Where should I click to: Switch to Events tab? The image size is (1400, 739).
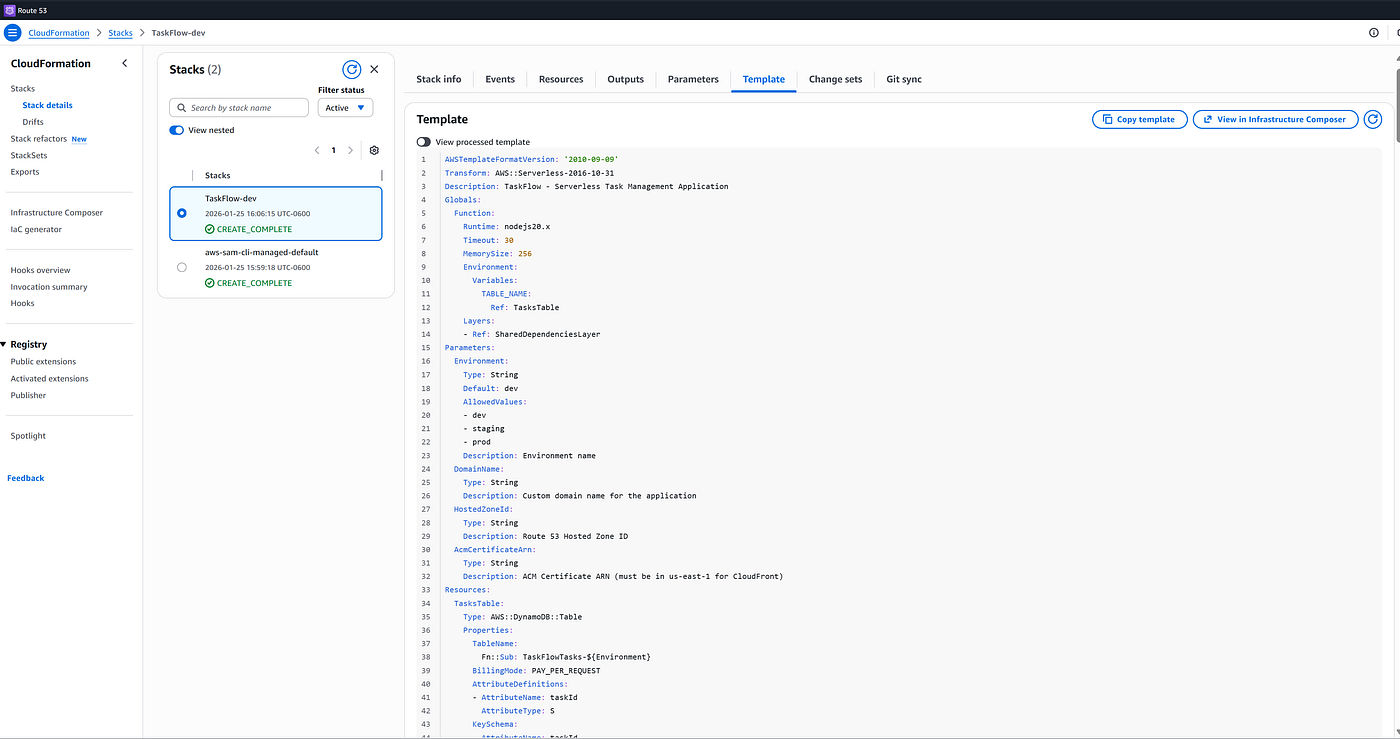pyautogui.click(x=500, y=79)
